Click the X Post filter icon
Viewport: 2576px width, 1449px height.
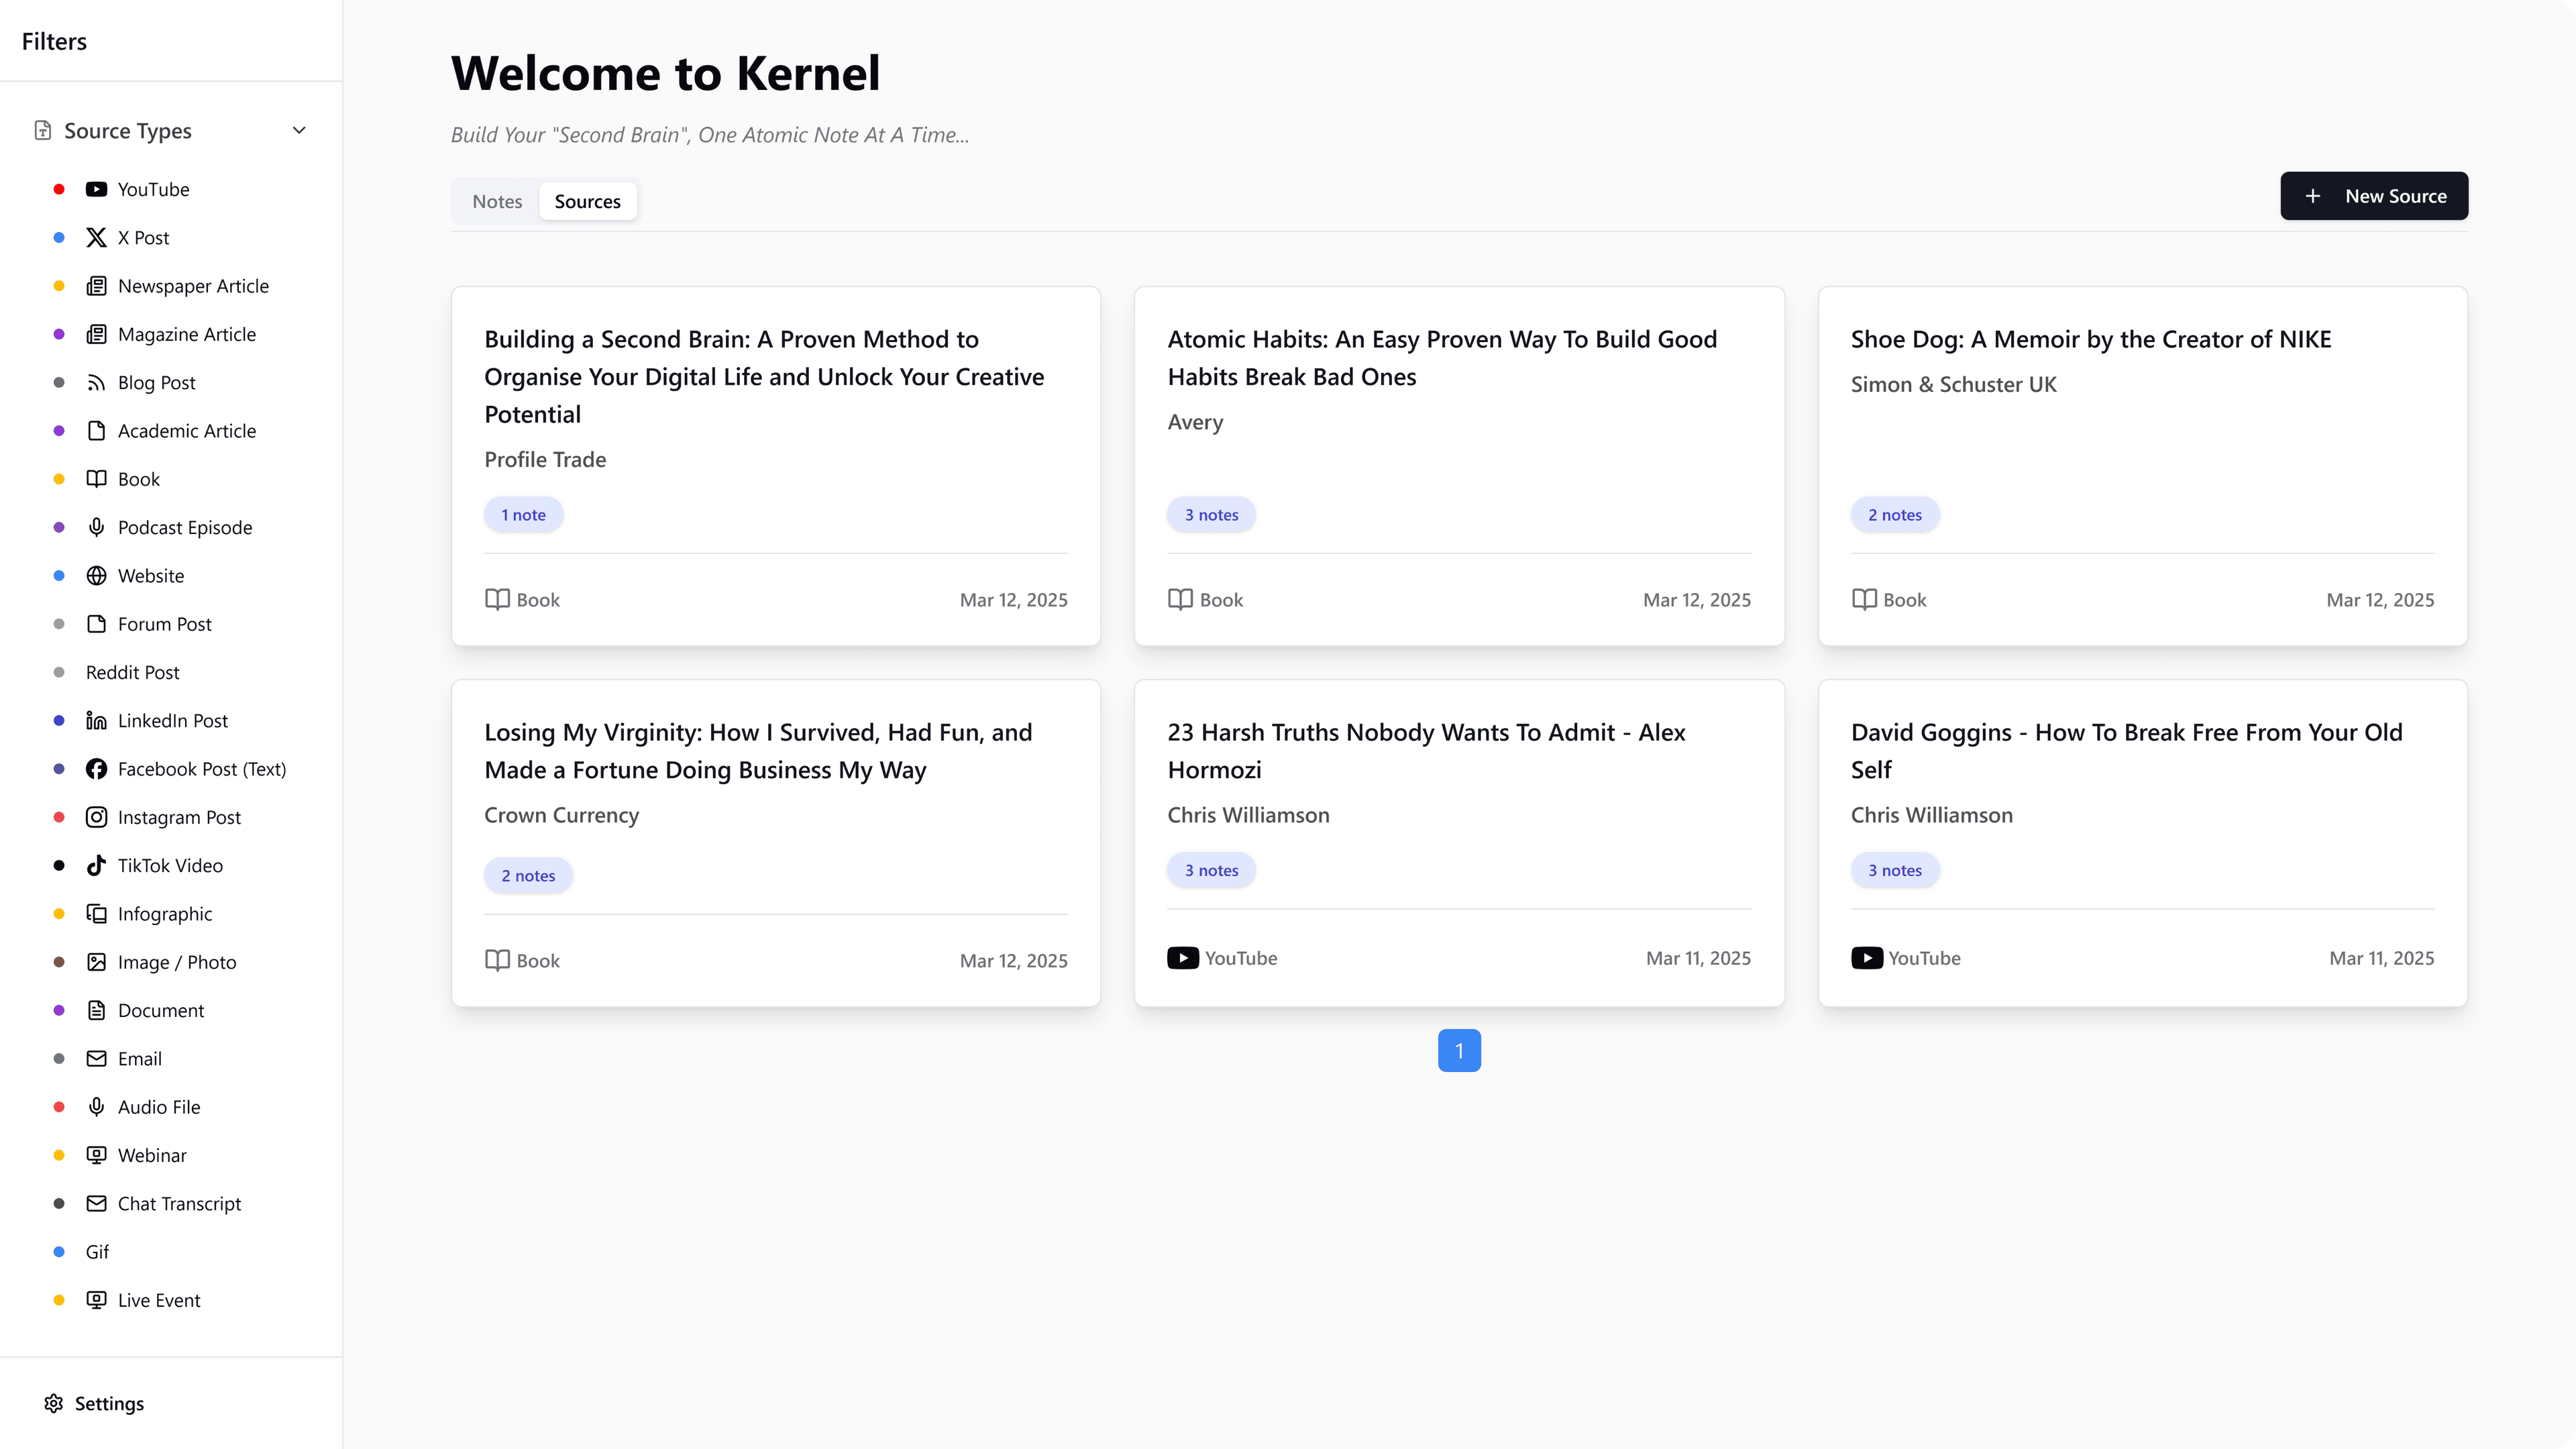pos(95,237)
